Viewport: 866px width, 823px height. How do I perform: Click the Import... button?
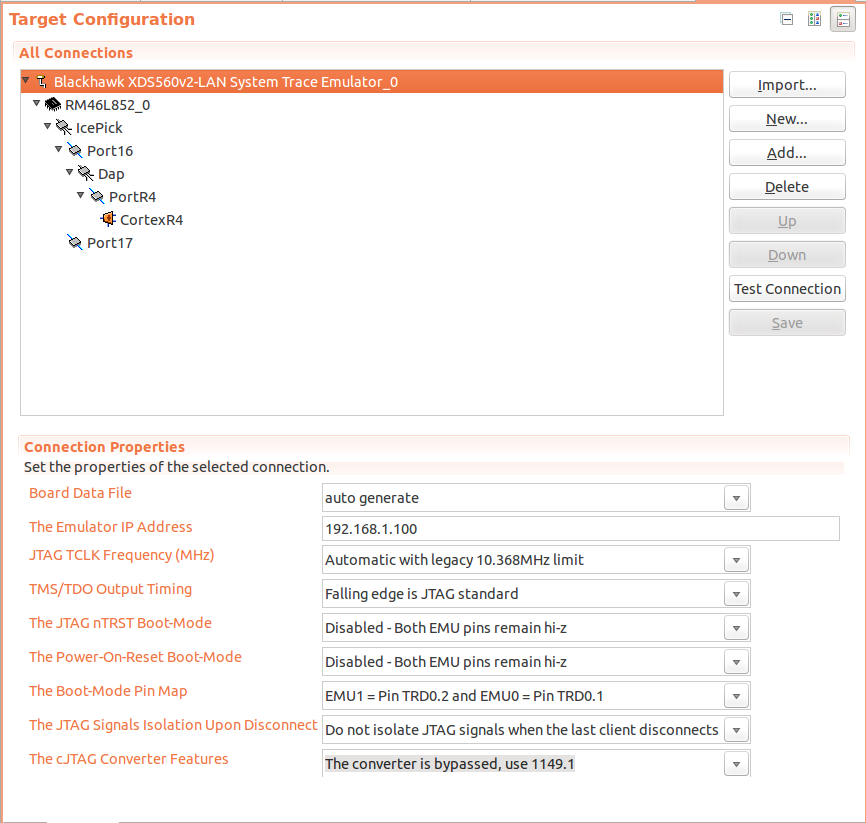[x=787, y=85]
